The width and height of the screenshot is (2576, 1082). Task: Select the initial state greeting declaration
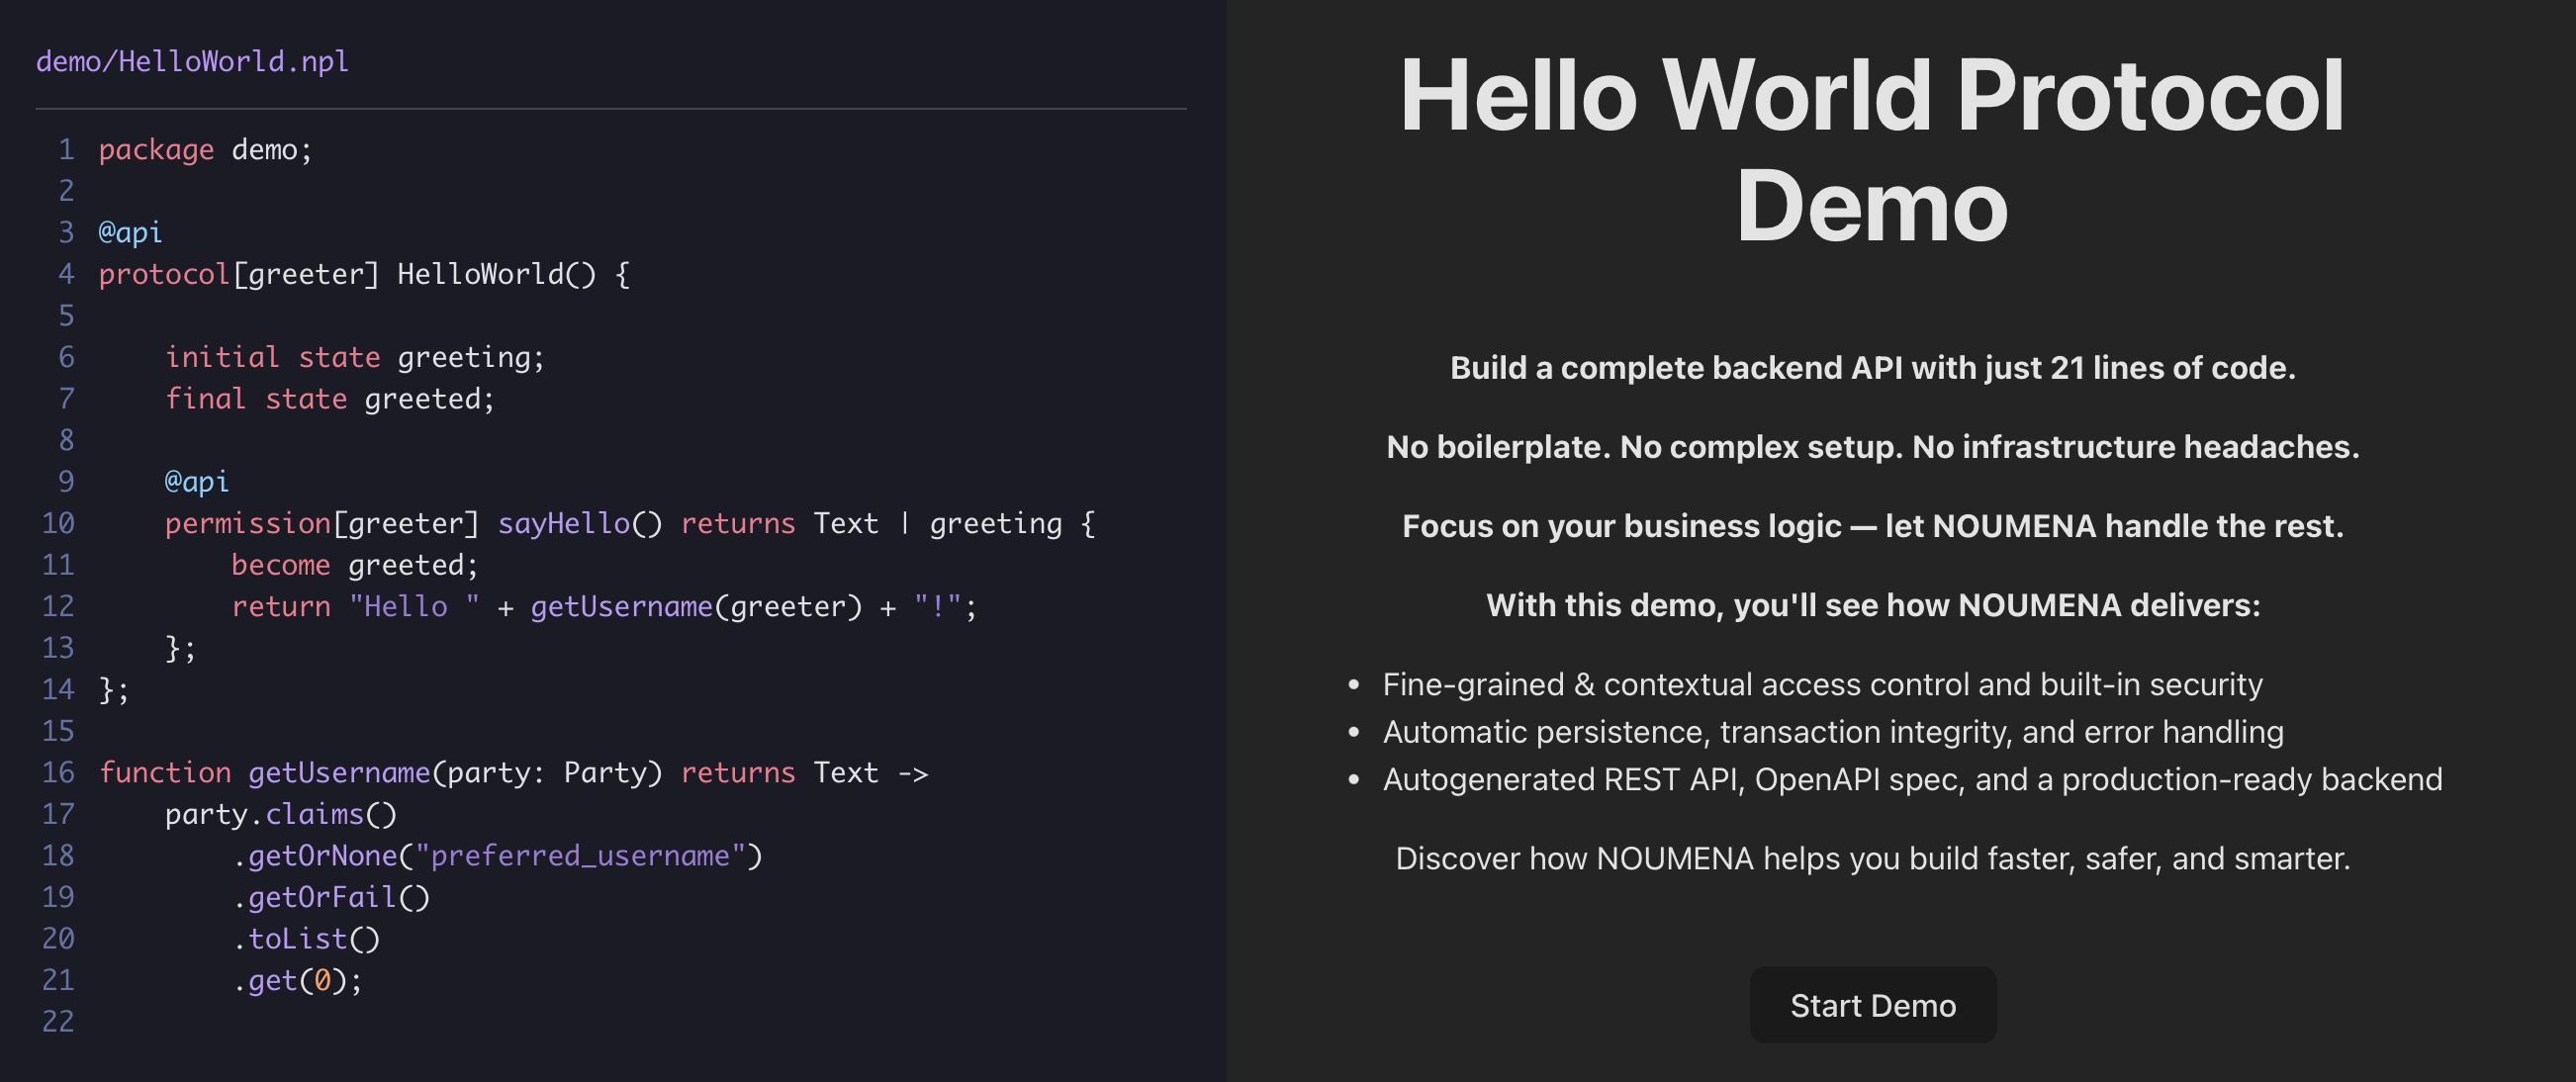coord(356,357)
